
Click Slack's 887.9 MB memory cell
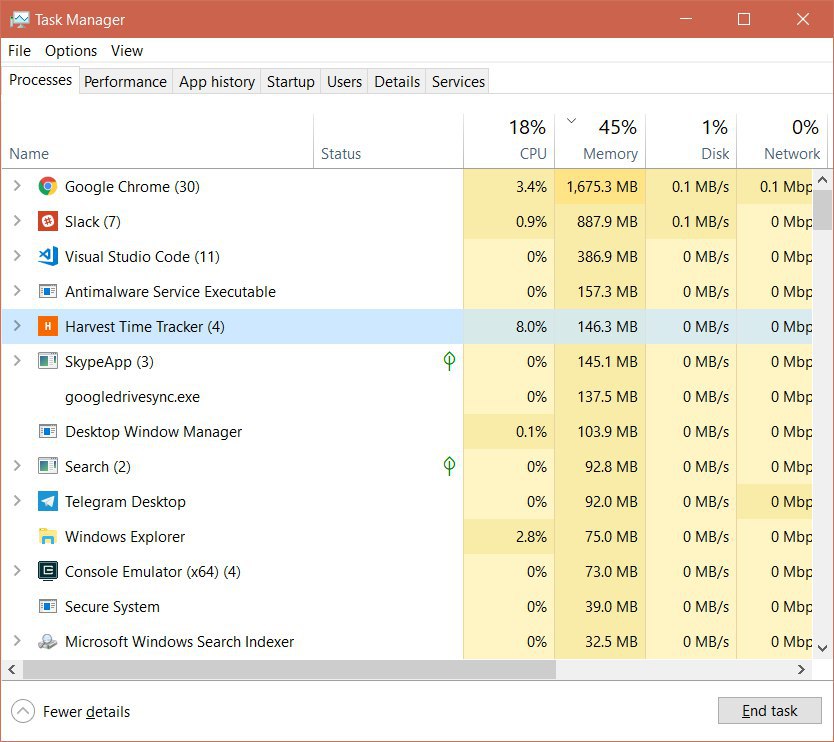600,221
